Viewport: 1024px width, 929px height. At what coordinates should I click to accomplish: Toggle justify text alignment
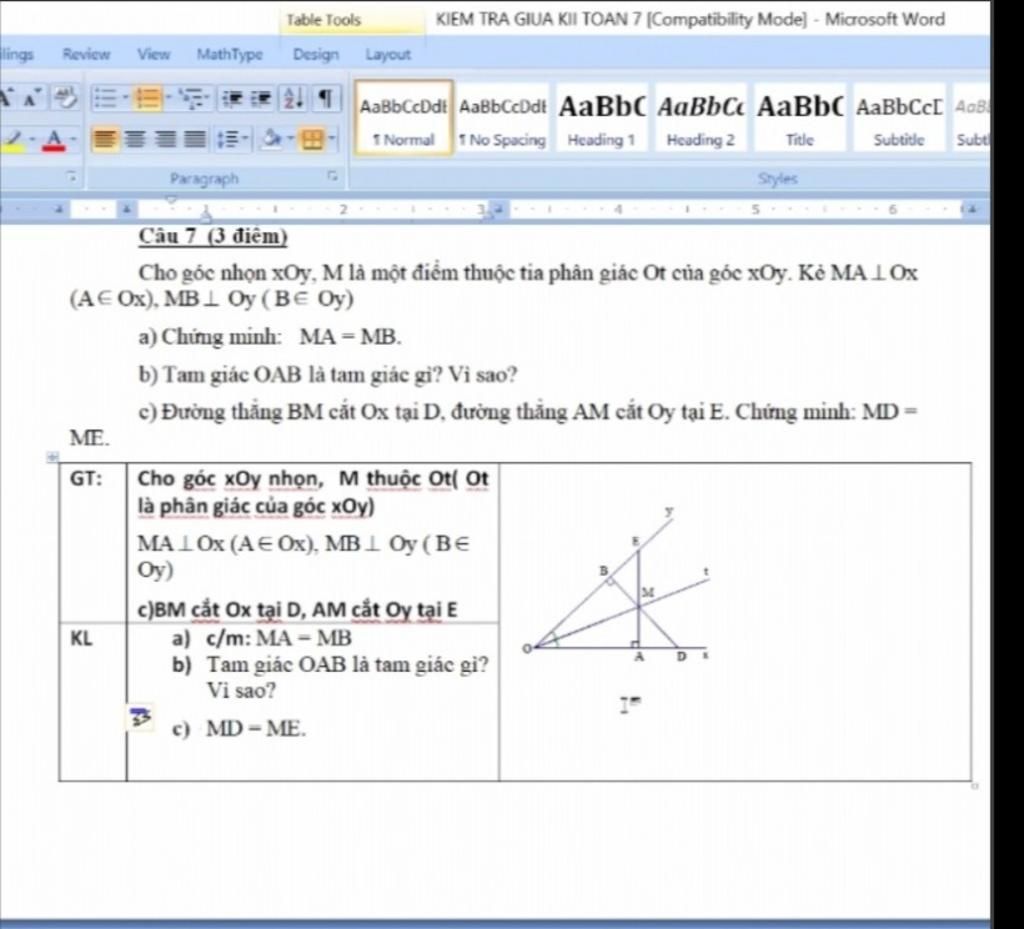[x=194, y=139]
